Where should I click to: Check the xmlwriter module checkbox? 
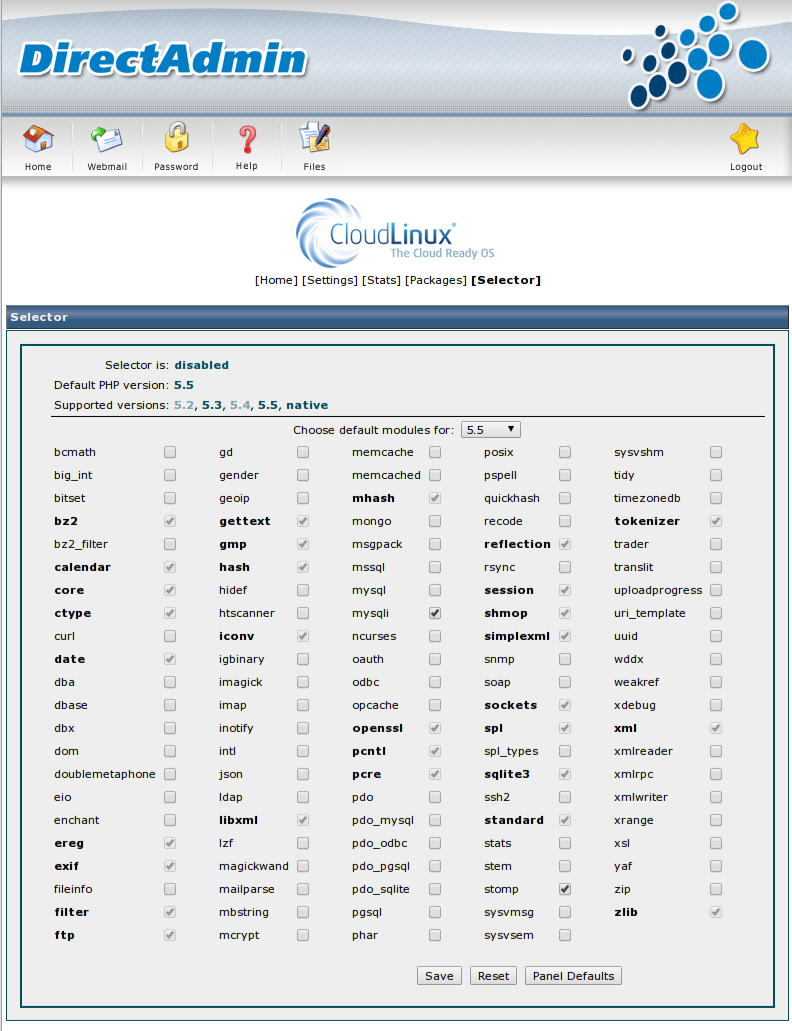click(x=716, y=798)
